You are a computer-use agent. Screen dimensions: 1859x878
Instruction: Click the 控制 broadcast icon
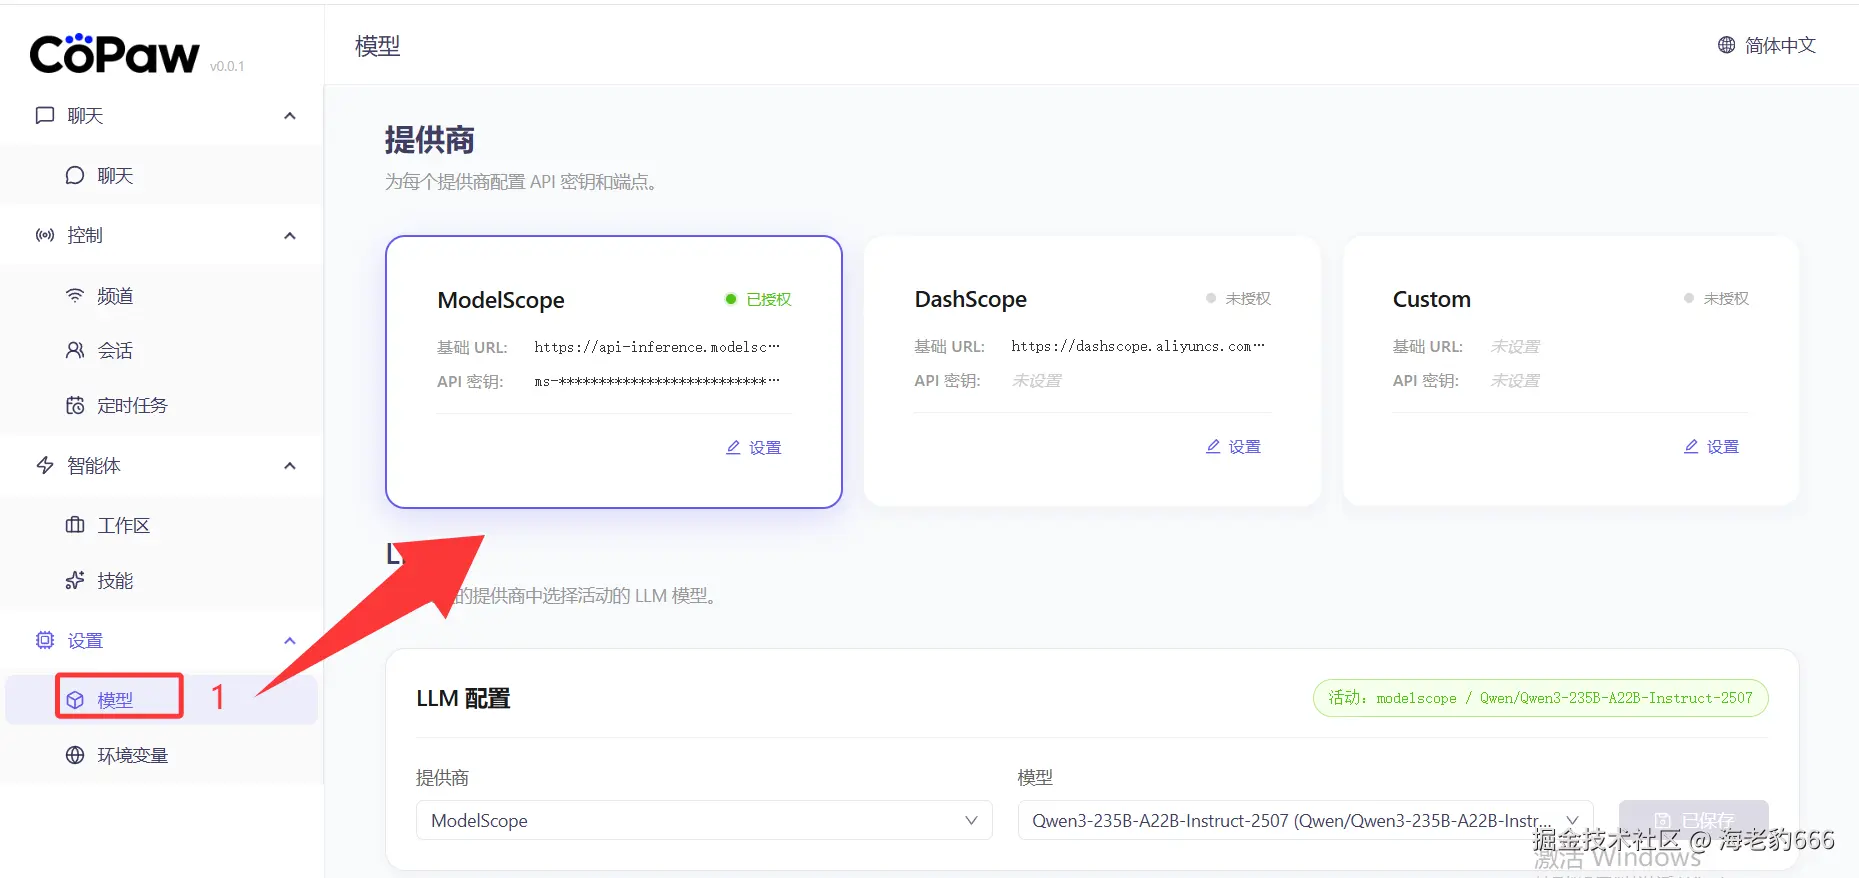pyautogui.click(x=45, y=236)
